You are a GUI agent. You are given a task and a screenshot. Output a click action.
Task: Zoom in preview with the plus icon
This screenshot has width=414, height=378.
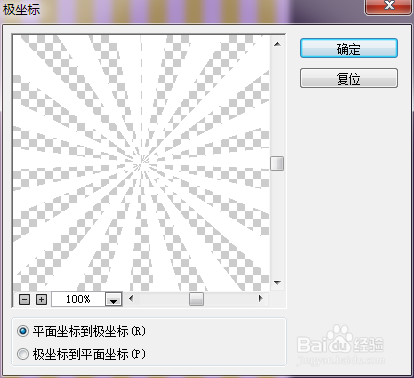click(x=41, y=299)
